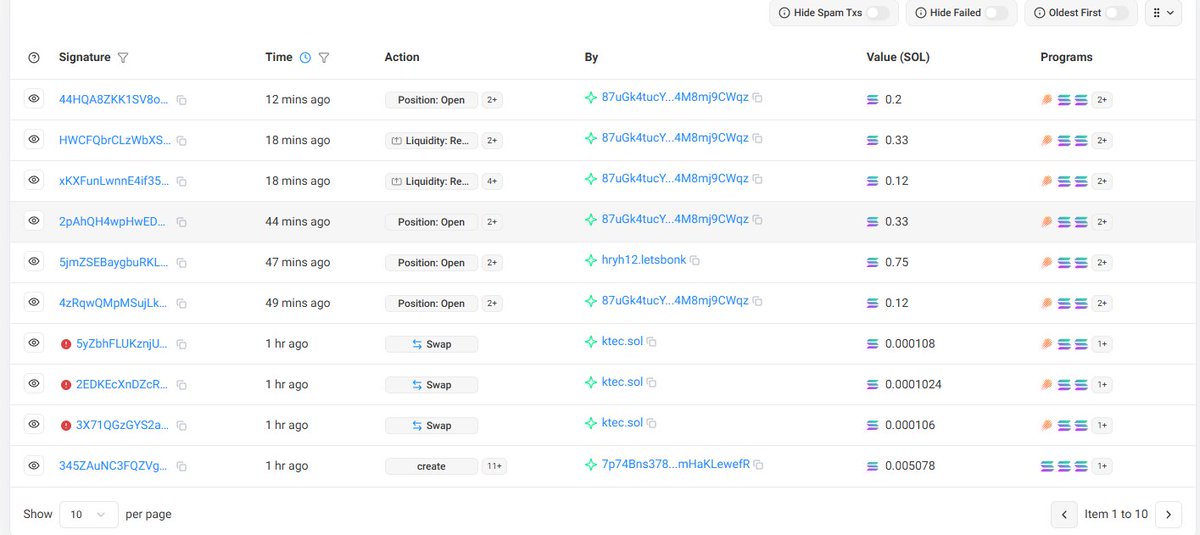Click the Signature filter funnel icon

pyautogui.click(x=123, y=58)
